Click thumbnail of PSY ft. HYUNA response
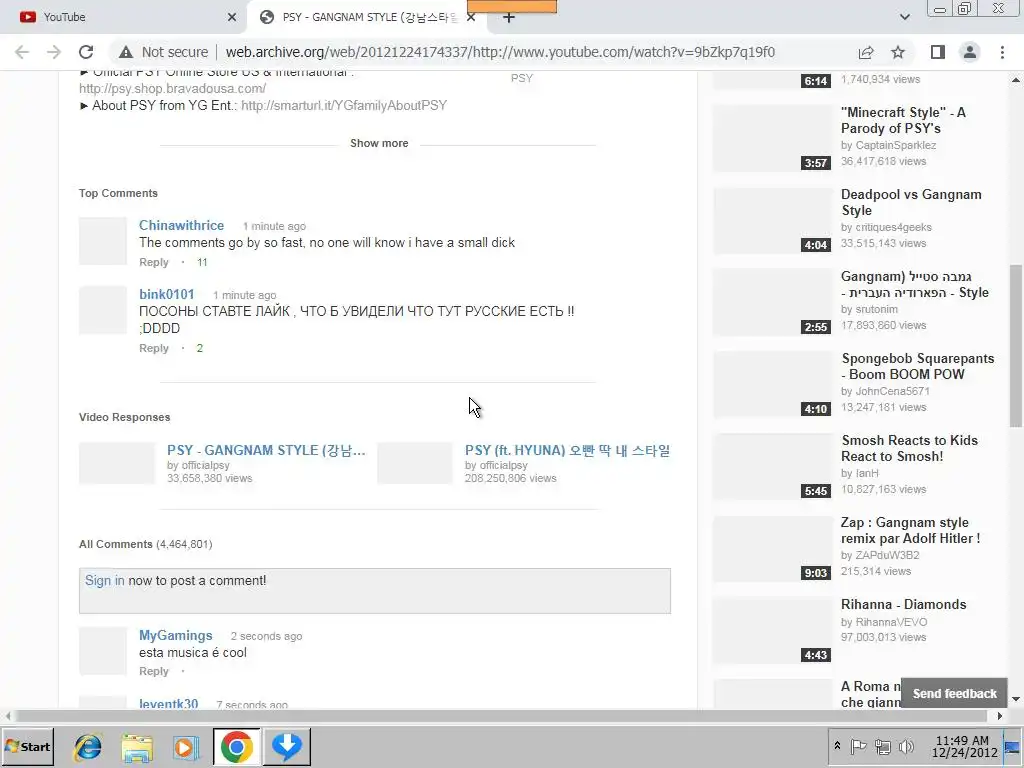 coord(415,463)
